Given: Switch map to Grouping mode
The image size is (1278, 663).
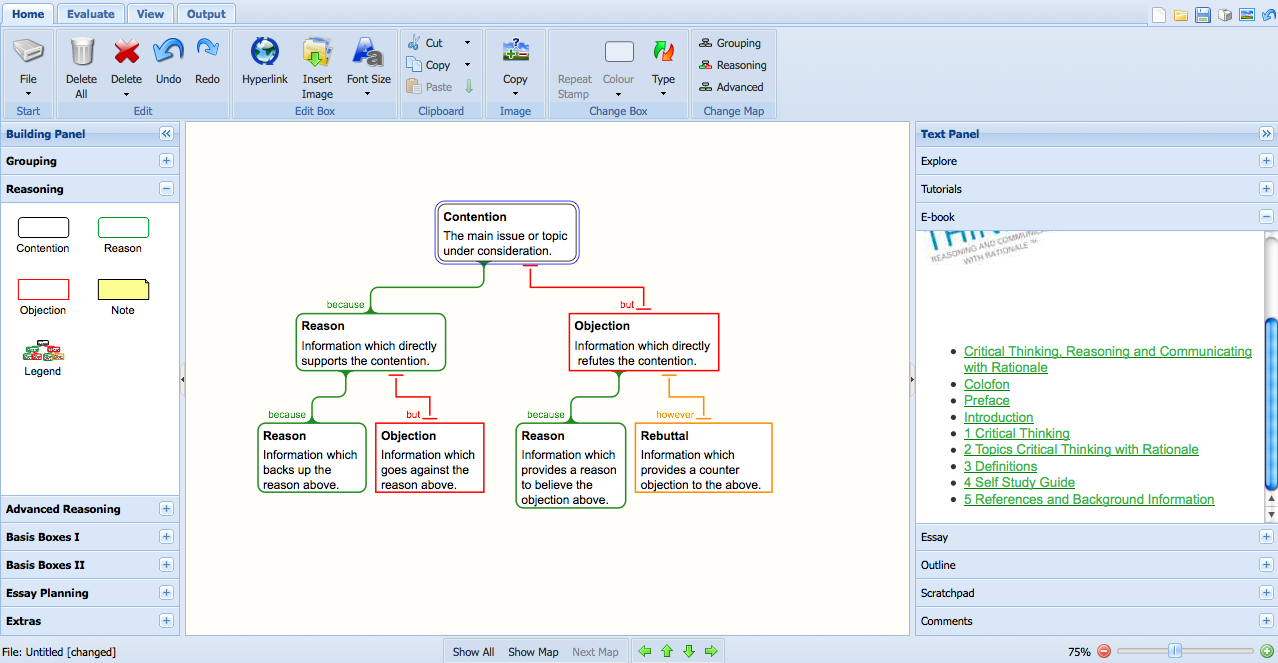Looking at the screenshot, I should [730, 43].
